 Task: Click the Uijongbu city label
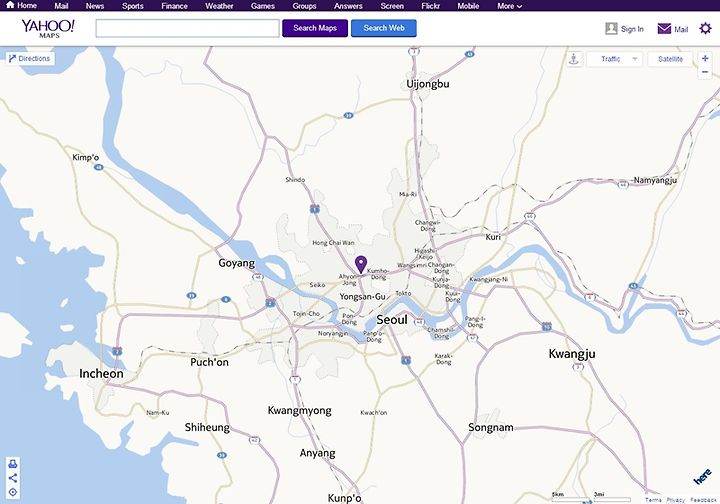tap(428, 84)
